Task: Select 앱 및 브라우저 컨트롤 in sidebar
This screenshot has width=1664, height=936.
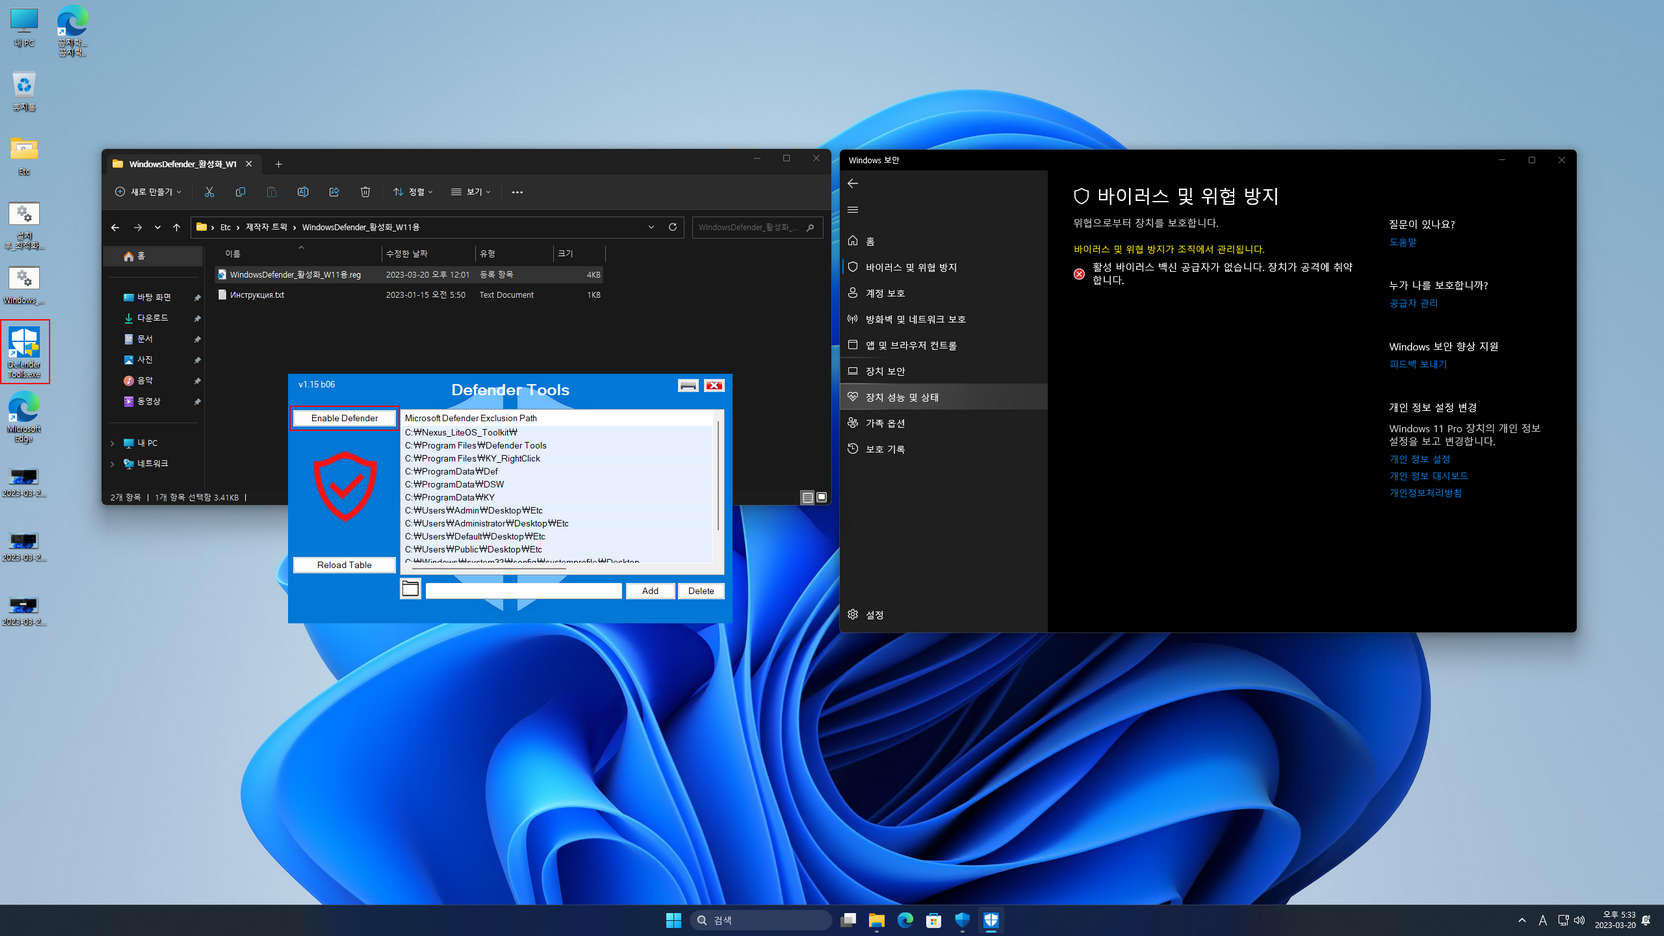Action: point(944,345)
